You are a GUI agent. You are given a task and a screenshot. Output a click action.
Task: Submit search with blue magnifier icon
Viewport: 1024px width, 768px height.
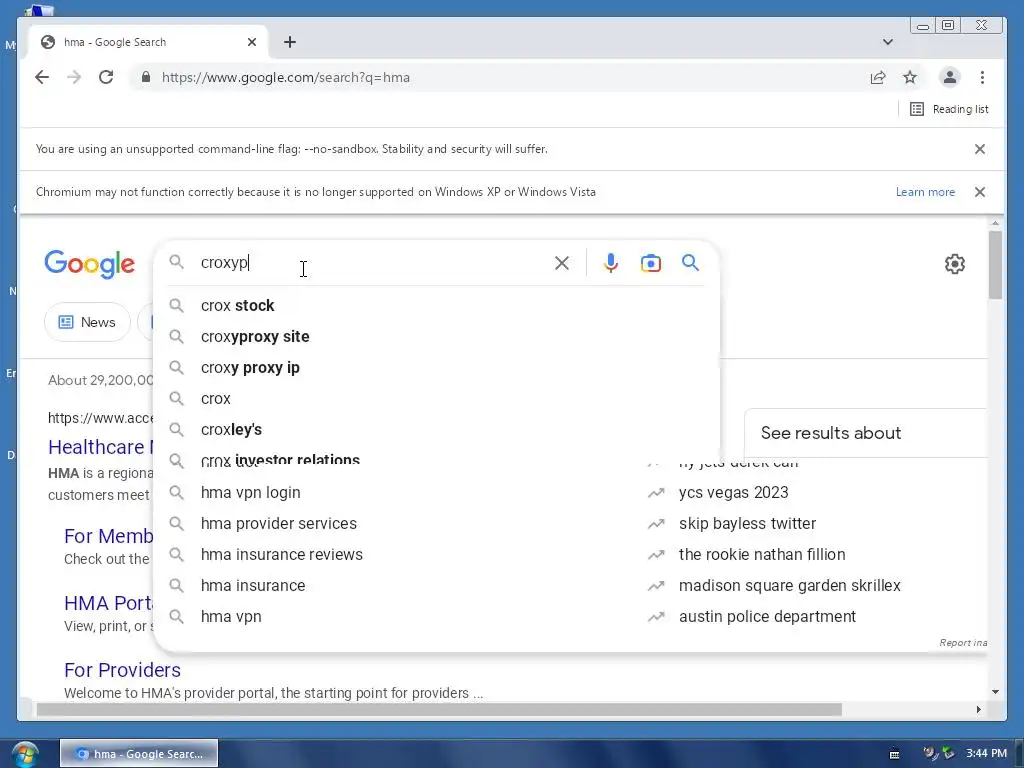point(690,263)
